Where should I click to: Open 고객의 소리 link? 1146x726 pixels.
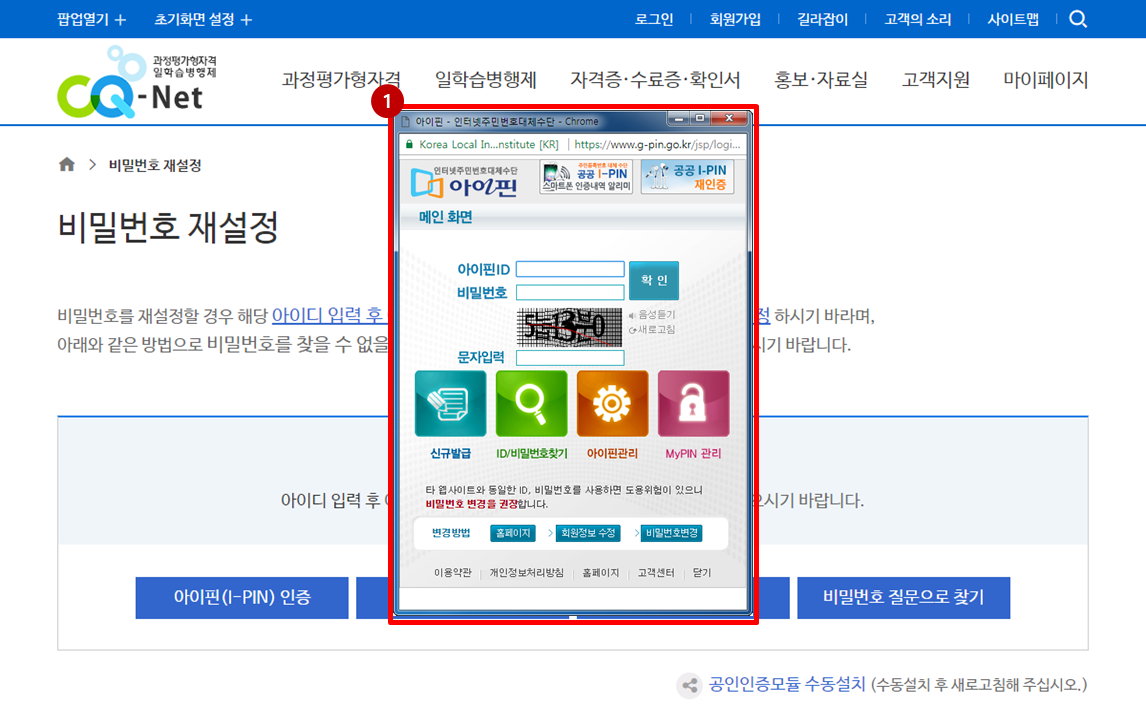tap(918, 20)
